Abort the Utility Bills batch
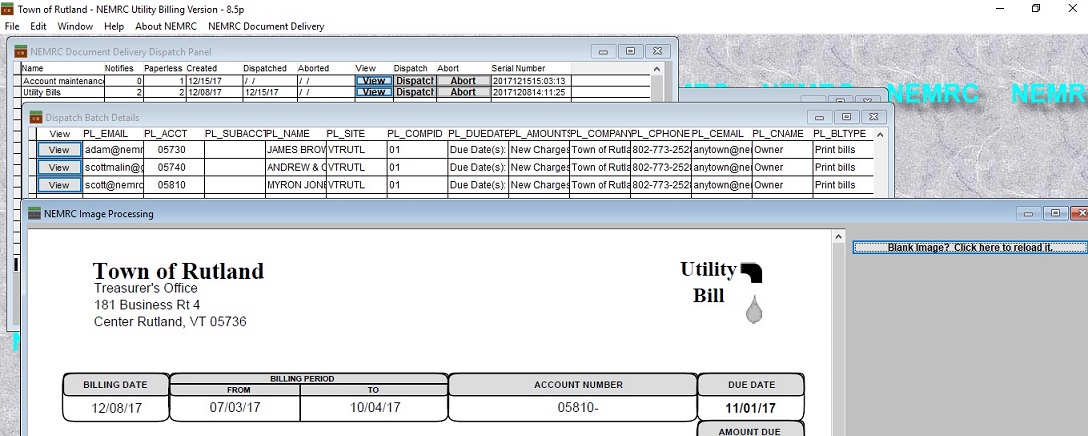Screen dimensions: 1088x436 point(463,92)
